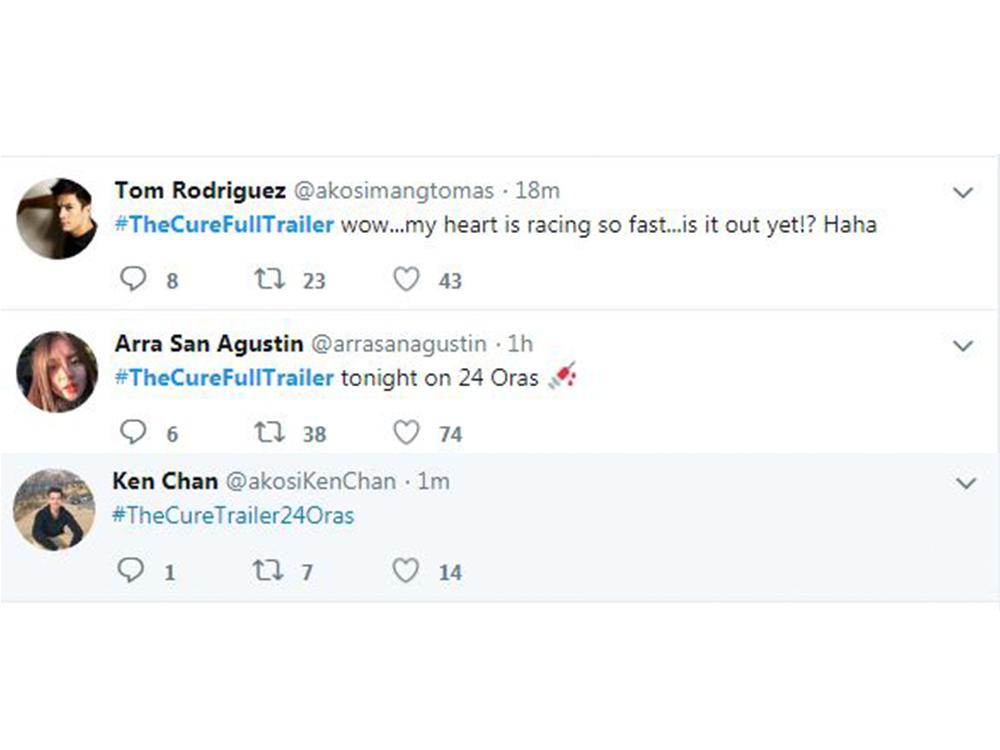Open the dropdown chevron on Ken Chan's tweet

pyautogui.click(x=965, y=484)
